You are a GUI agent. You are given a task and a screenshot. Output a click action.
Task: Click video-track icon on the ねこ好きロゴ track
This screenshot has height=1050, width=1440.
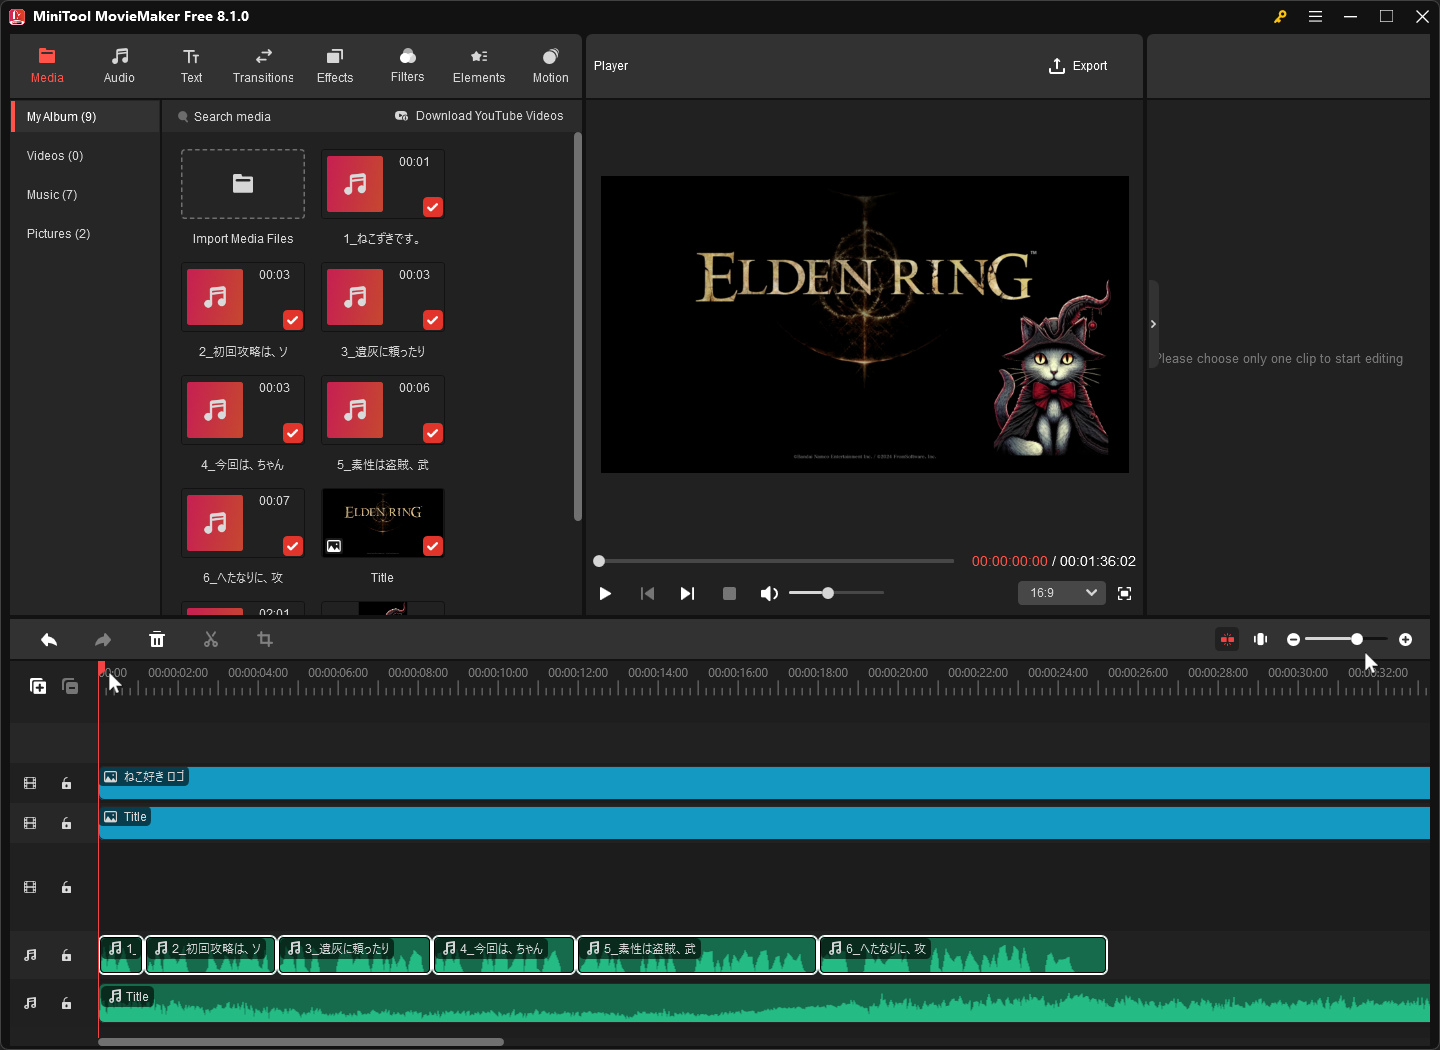click(x=30, y=784)
